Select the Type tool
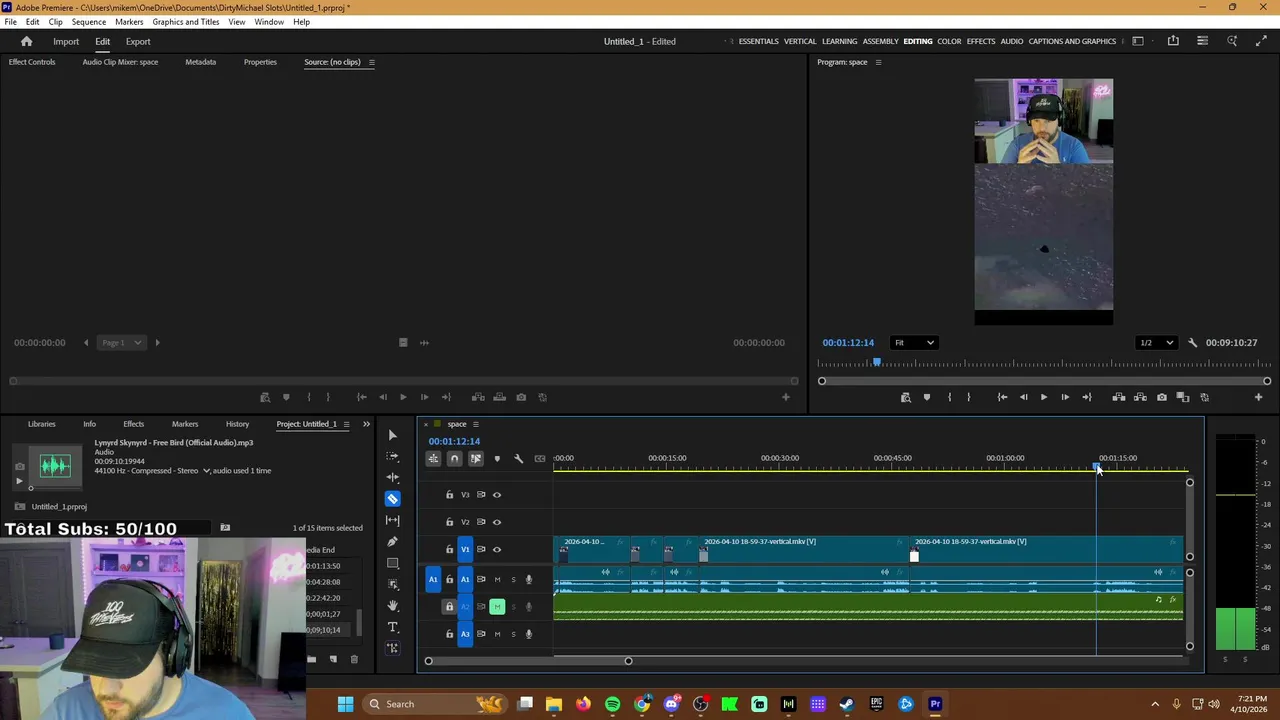 coord(392,627)
